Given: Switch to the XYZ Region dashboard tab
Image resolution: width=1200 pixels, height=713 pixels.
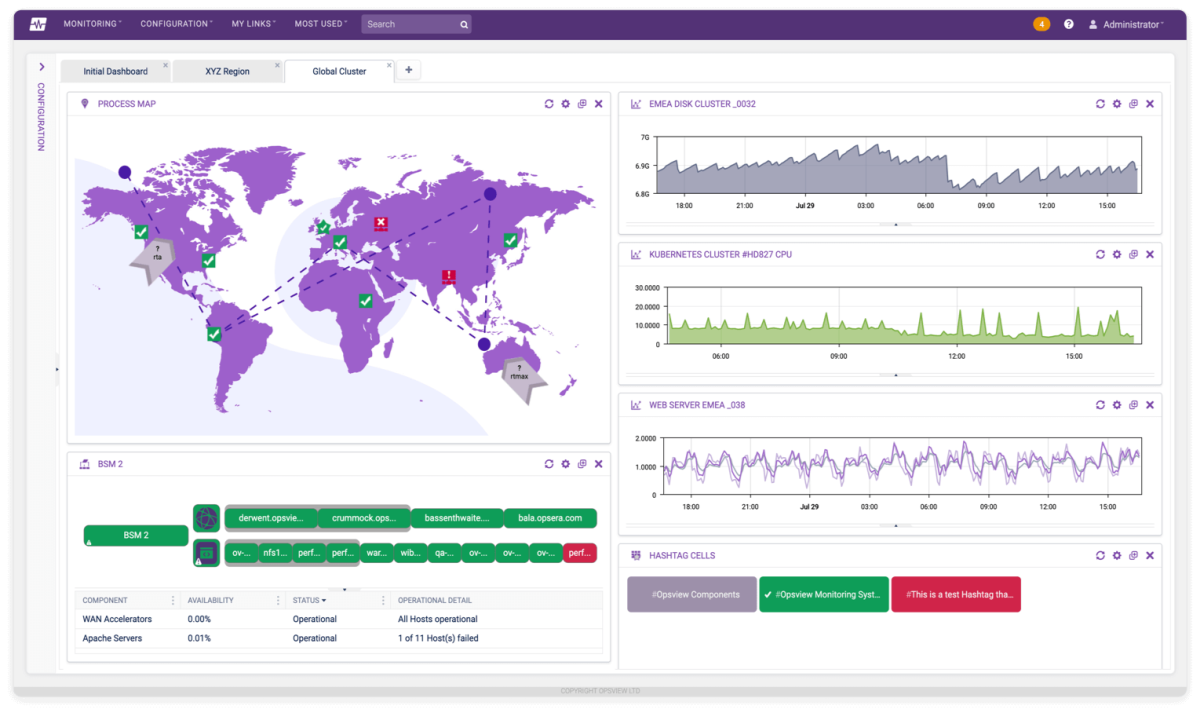Looking at the screenshot, I should coord(227,70).
